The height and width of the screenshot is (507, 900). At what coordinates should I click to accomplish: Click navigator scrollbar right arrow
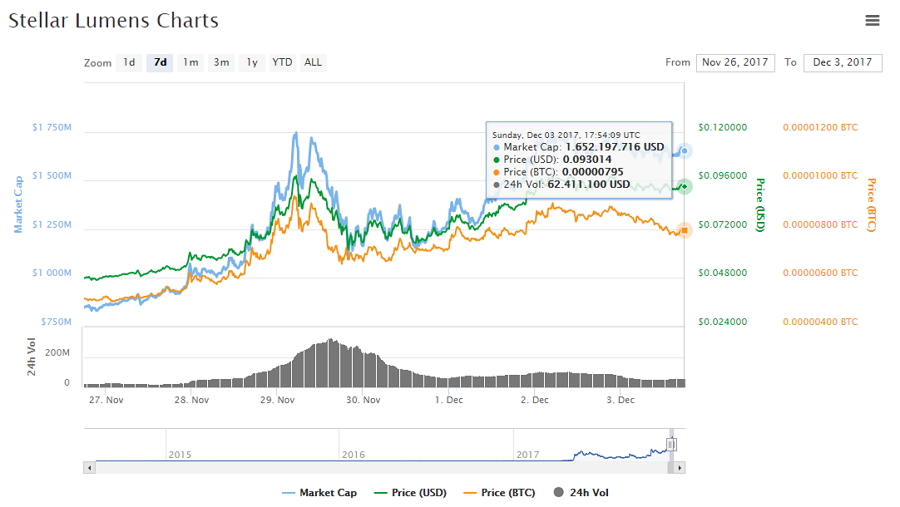pos(680,468)
